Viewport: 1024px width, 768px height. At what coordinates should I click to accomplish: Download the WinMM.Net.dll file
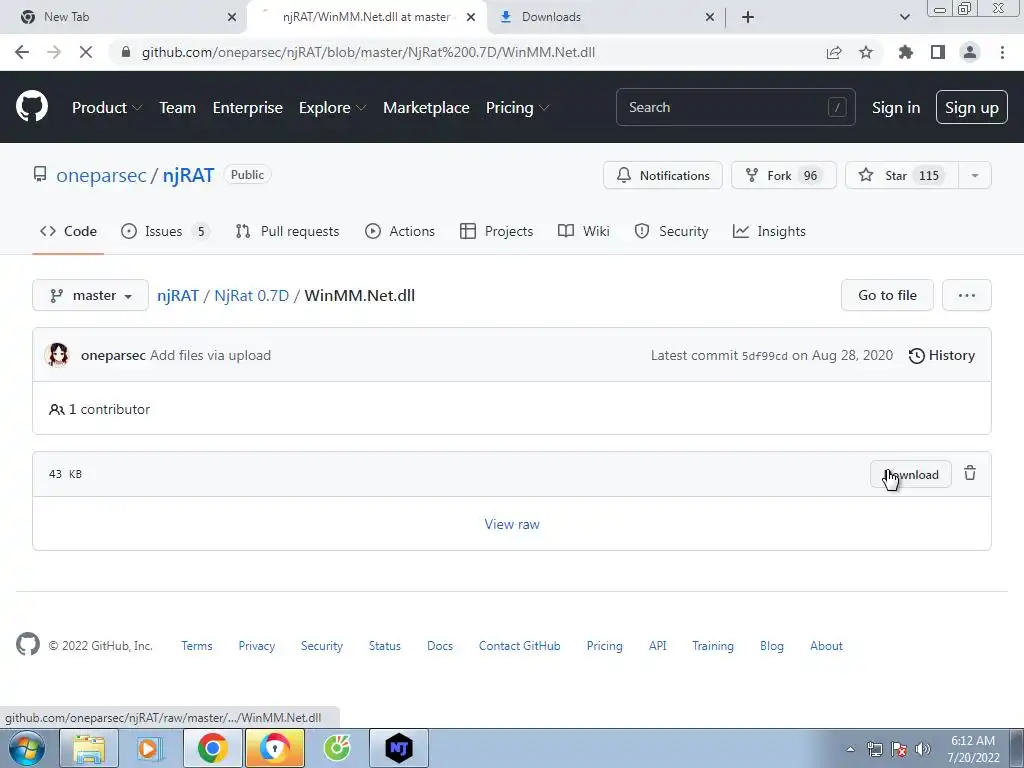[x=910, y=474]
